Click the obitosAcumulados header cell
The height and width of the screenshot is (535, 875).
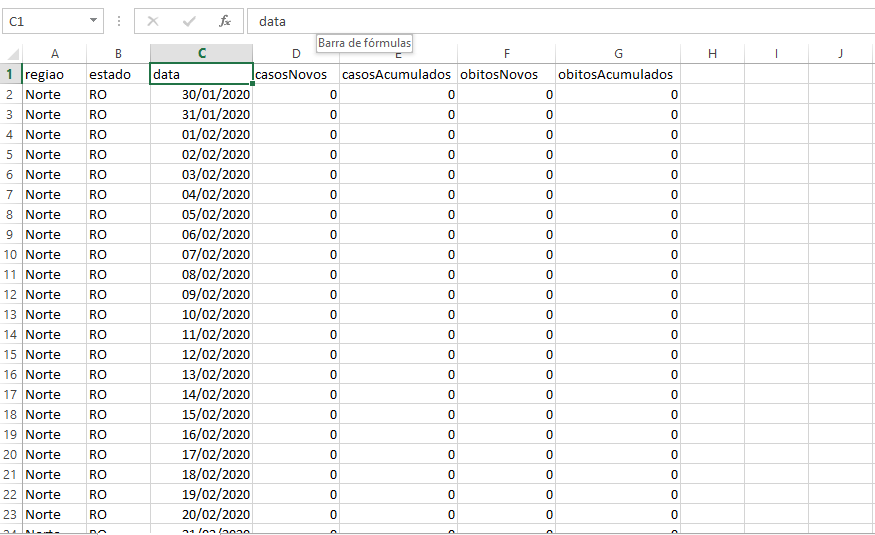point(617,74)
